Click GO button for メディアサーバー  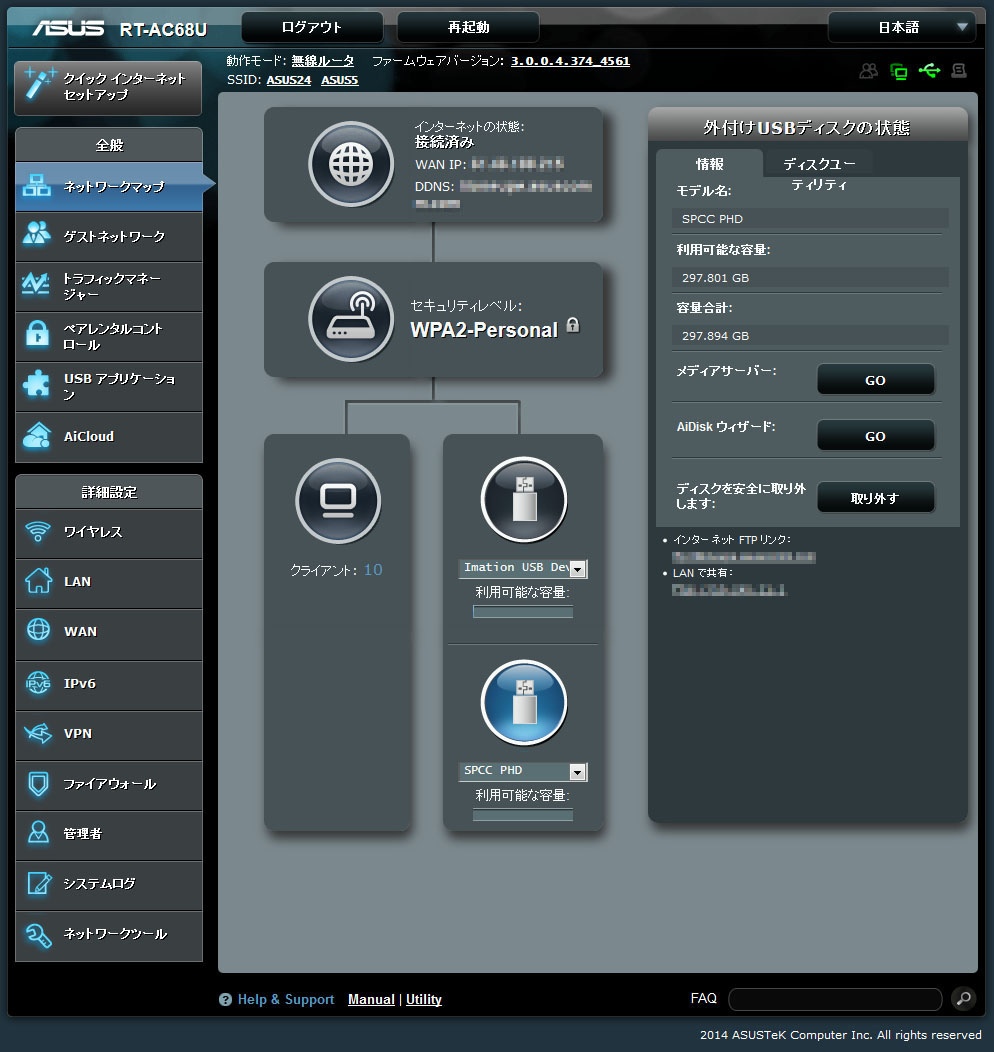(x=875, y=380)
